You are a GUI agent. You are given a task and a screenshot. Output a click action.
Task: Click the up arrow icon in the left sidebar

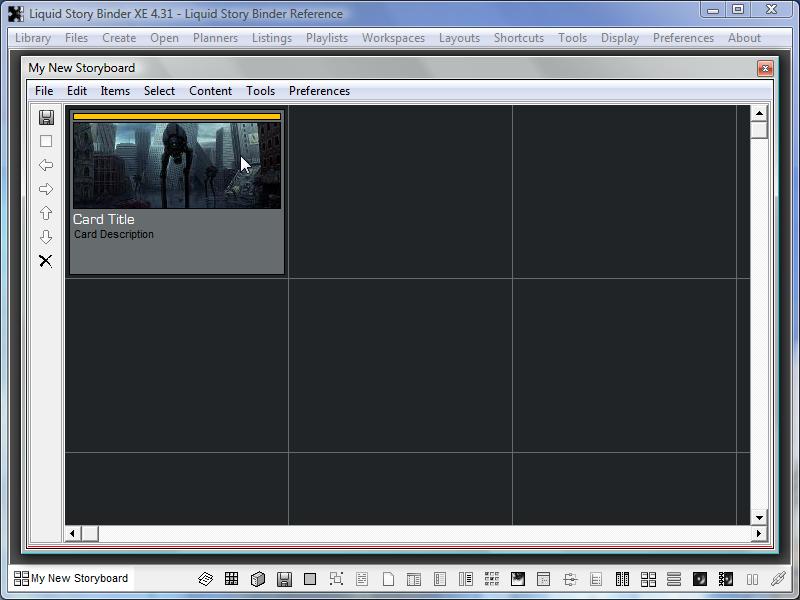click(x=46, y=213)
